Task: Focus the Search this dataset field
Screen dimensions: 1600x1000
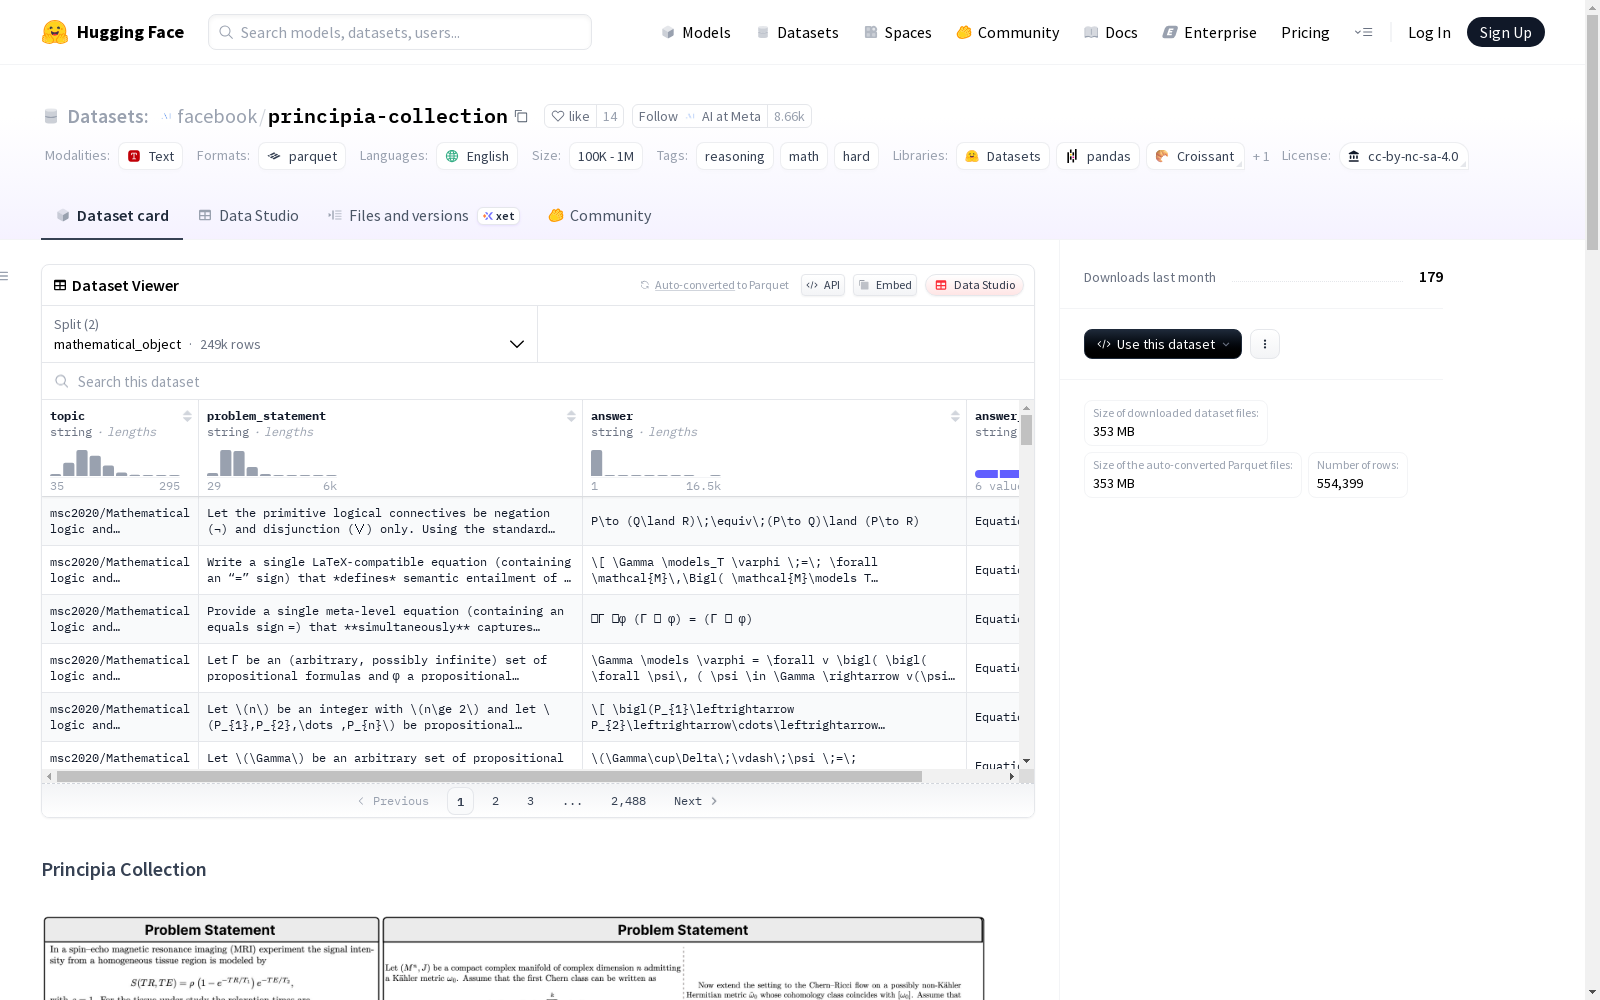Action: [538, 381]
